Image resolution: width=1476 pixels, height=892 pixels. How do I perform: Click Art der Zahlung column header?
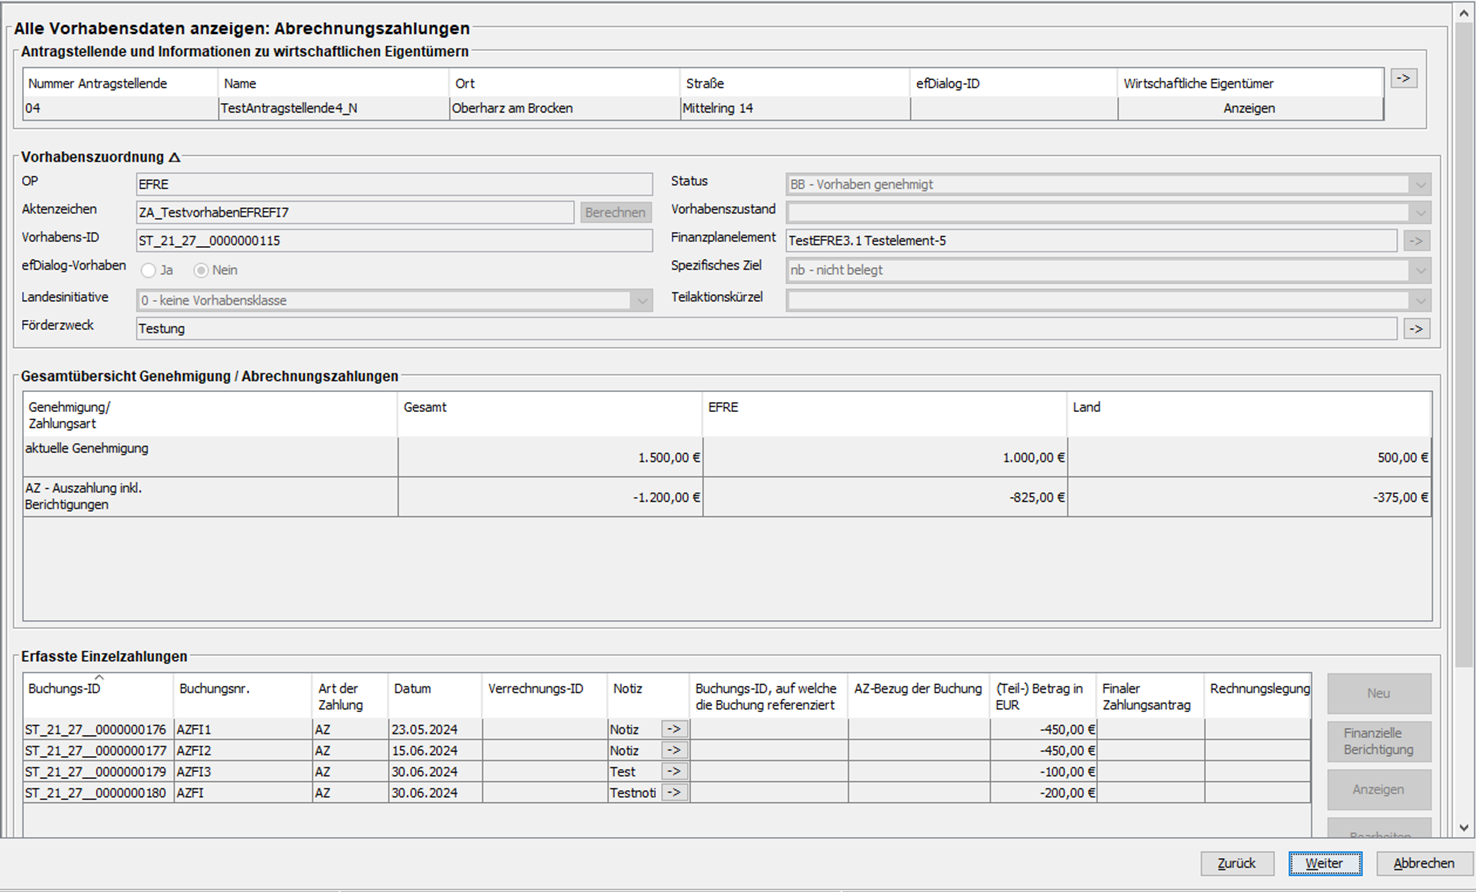pos(350,695)
